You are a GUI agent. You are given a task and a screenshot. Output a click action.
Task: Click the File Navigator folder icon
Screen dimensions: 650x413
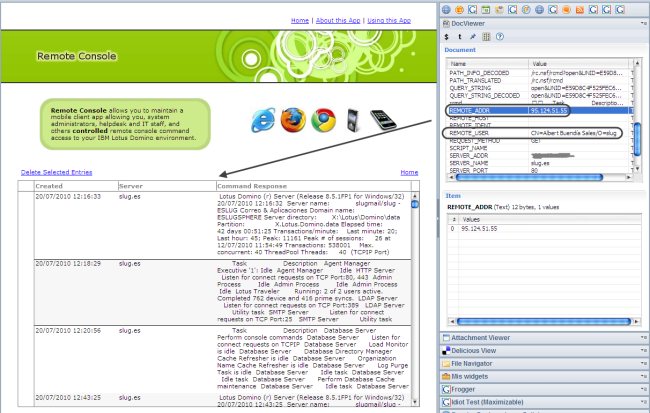coord(446,364)
